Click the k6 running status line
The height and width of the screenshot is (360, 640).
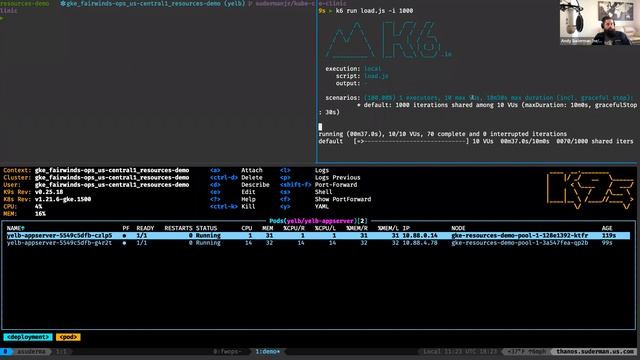coord(442,134)
